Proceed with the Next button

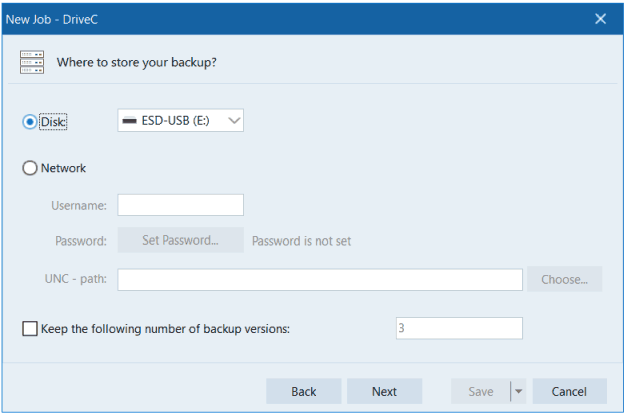pos(384,391)
